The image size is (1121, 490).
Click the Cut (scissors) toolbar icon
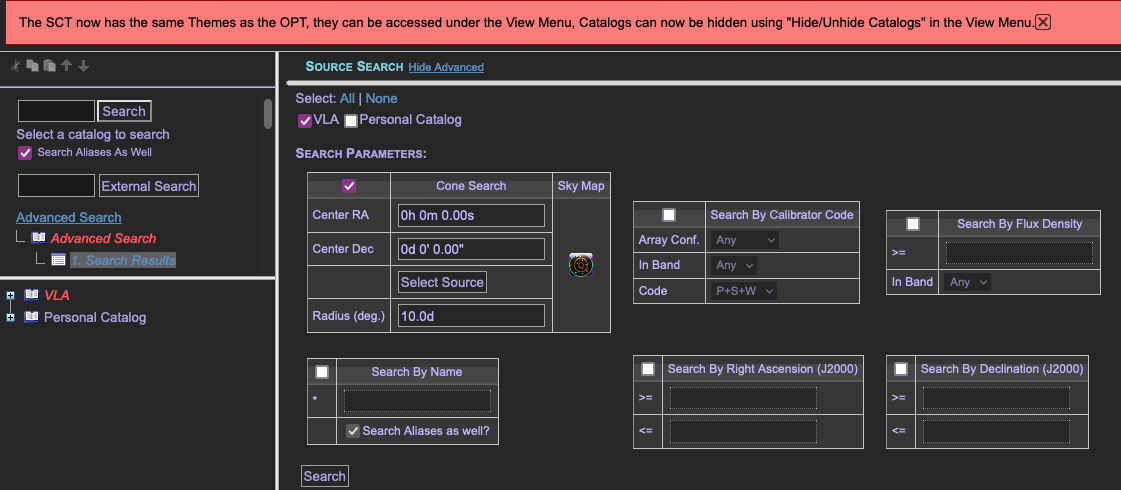pos(15,66)
